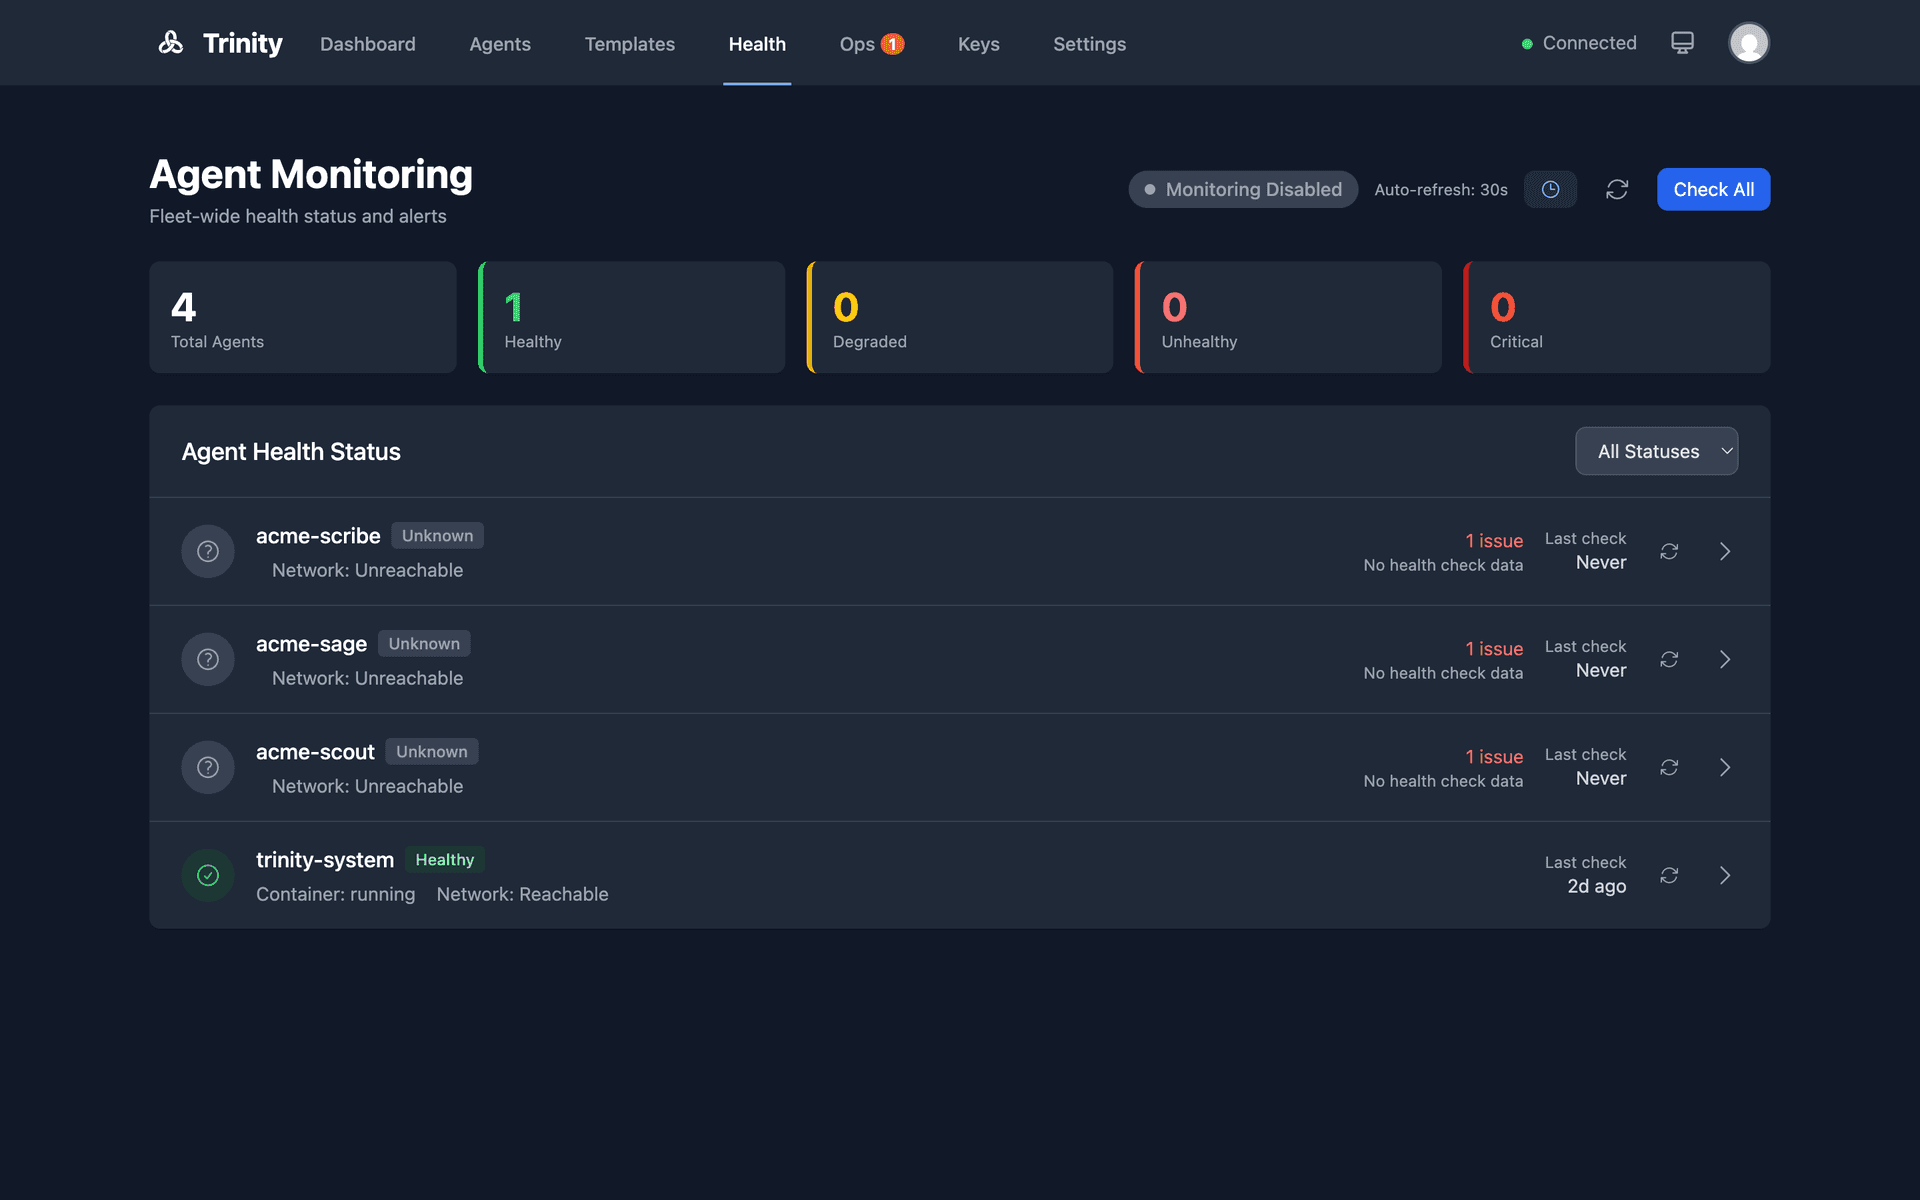Expand details for acme-scout with chevron arrow
Image resolution: width=1920 pixels, height=1200 pixels.
pyautogui.click(x=1725, y=767)
